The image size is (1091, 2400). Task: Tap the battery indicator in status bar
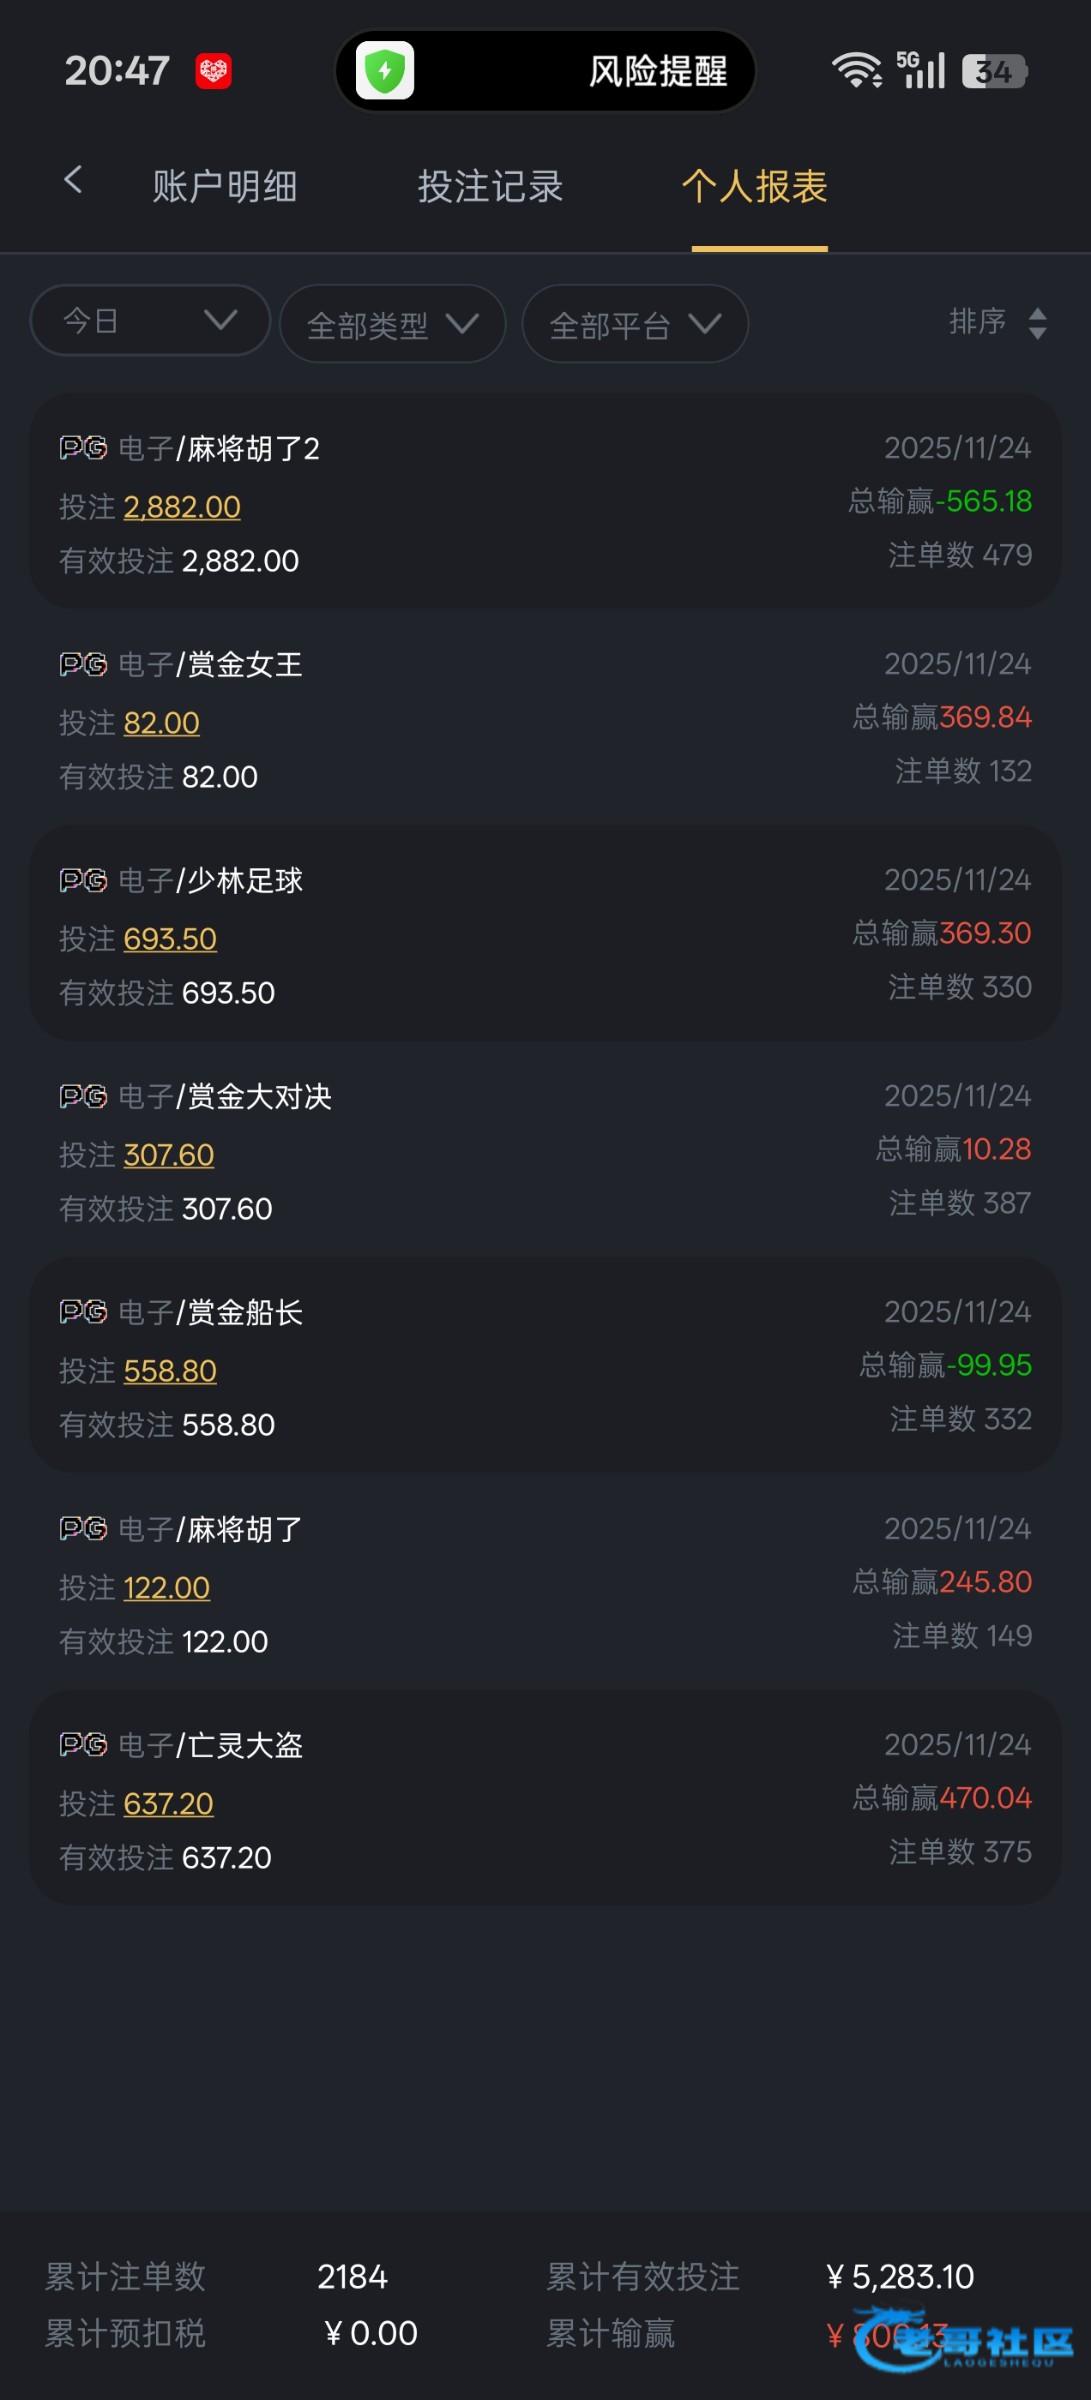click(994, 71)
